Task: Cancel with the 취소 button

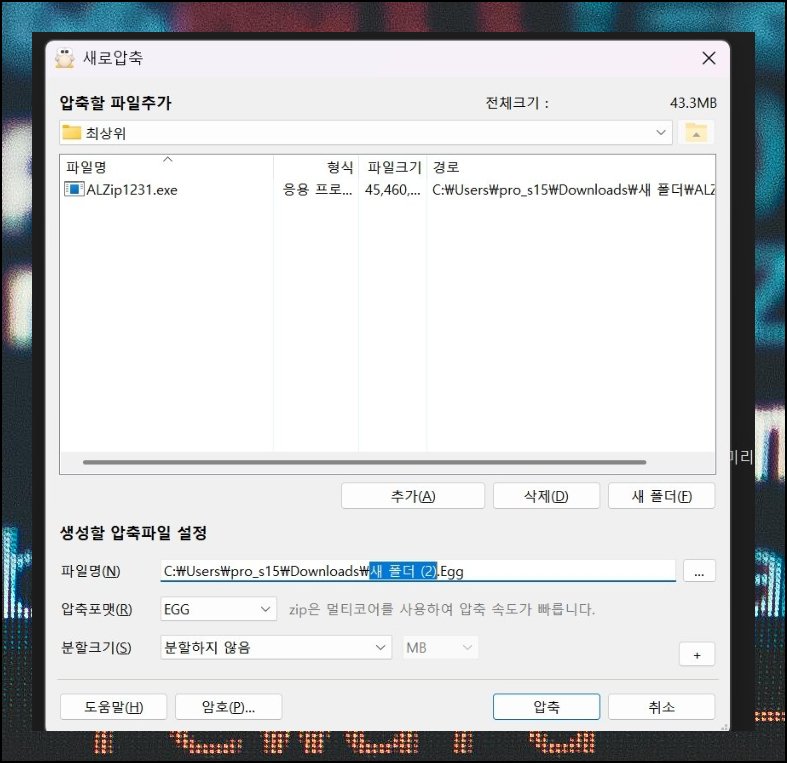Action: coord(662,707)
